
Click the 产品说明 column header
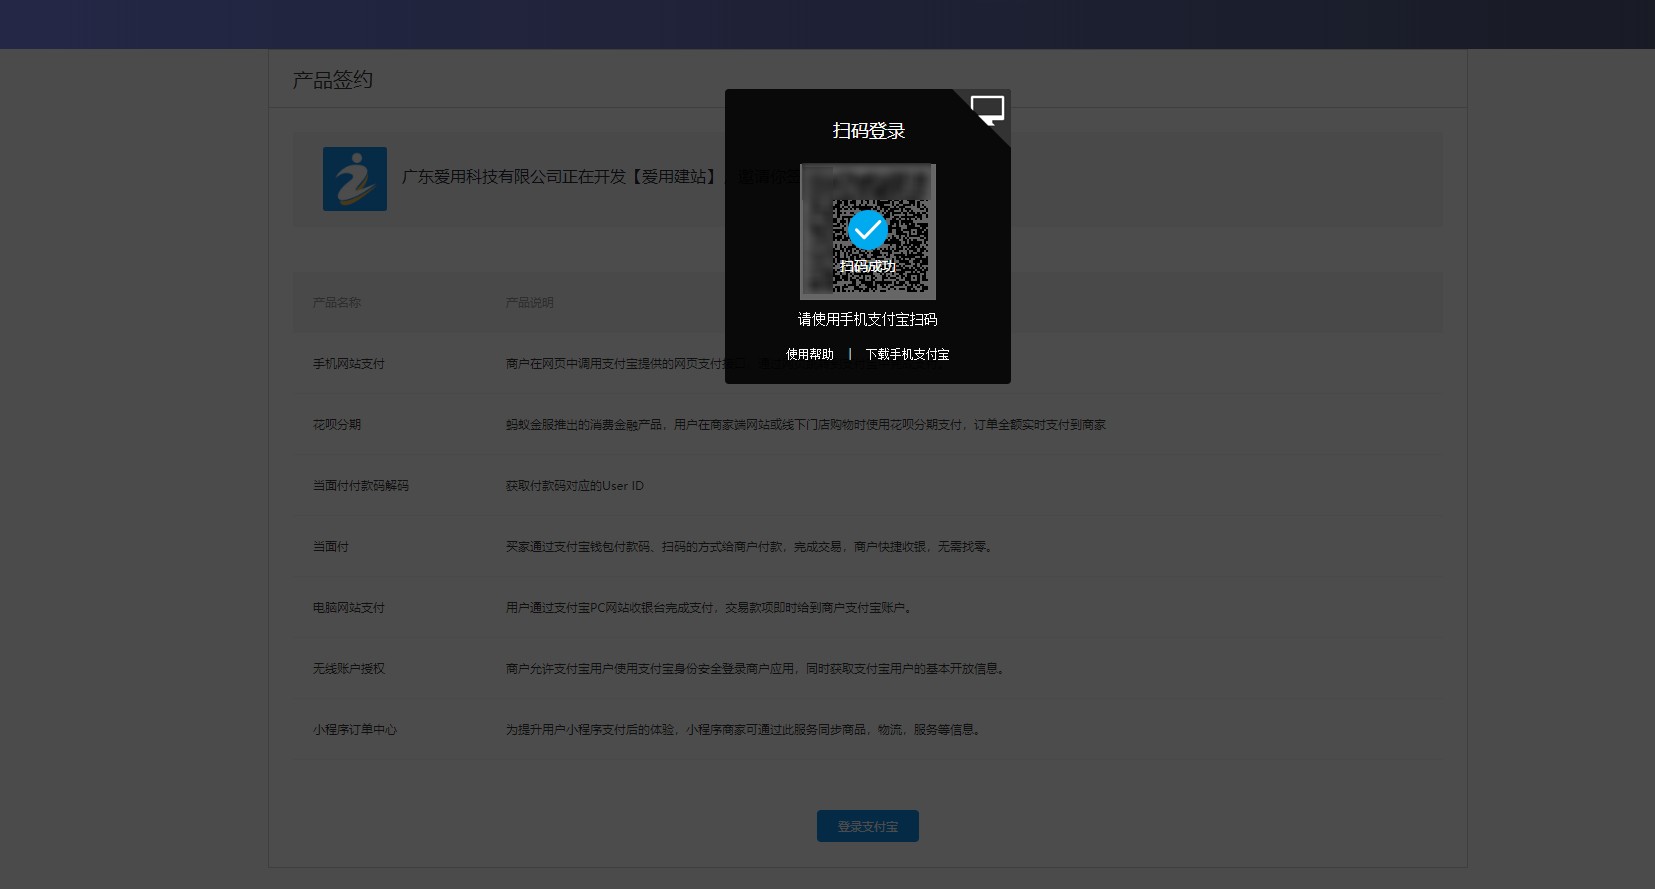point(530,303)
